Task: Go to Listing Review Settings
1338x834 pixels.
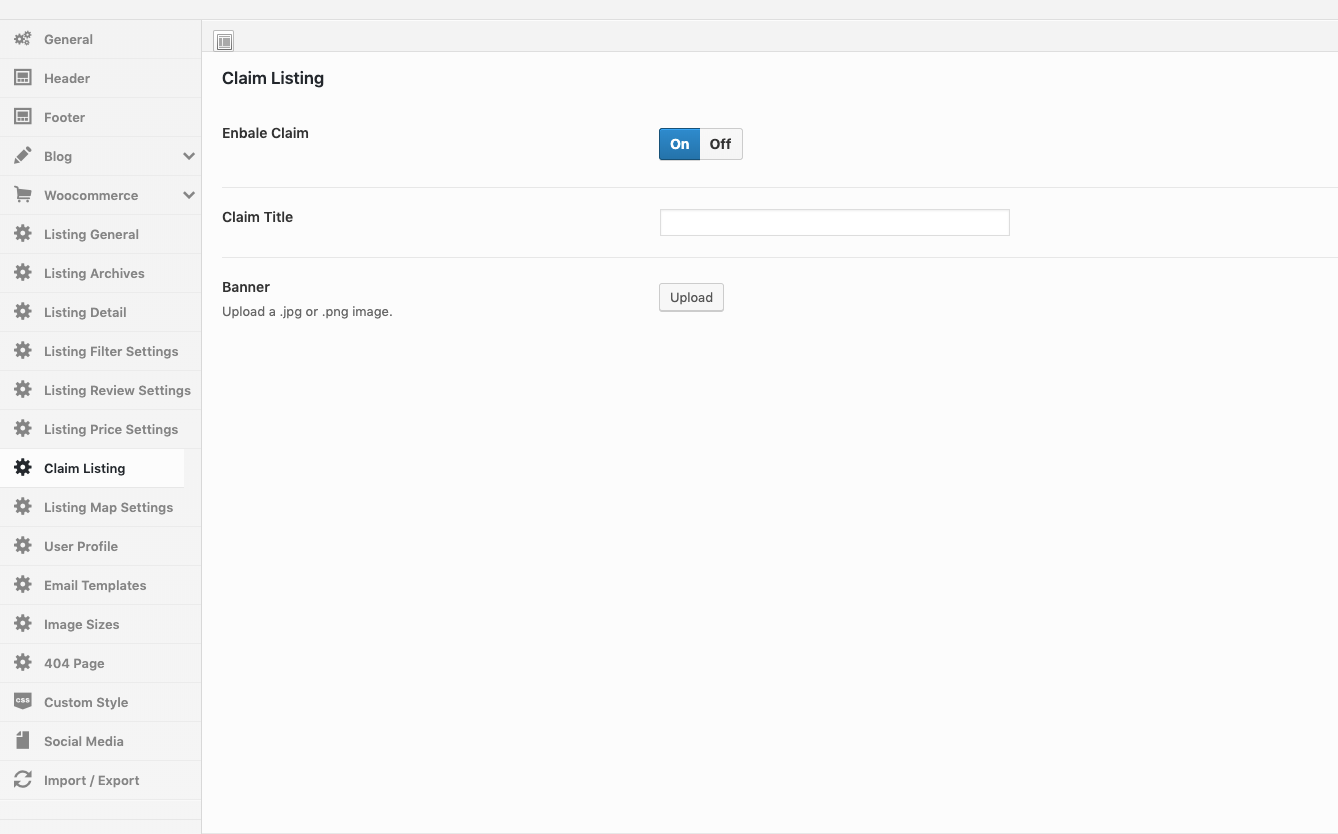Action: pyautogui.click(x=117, y=390)
